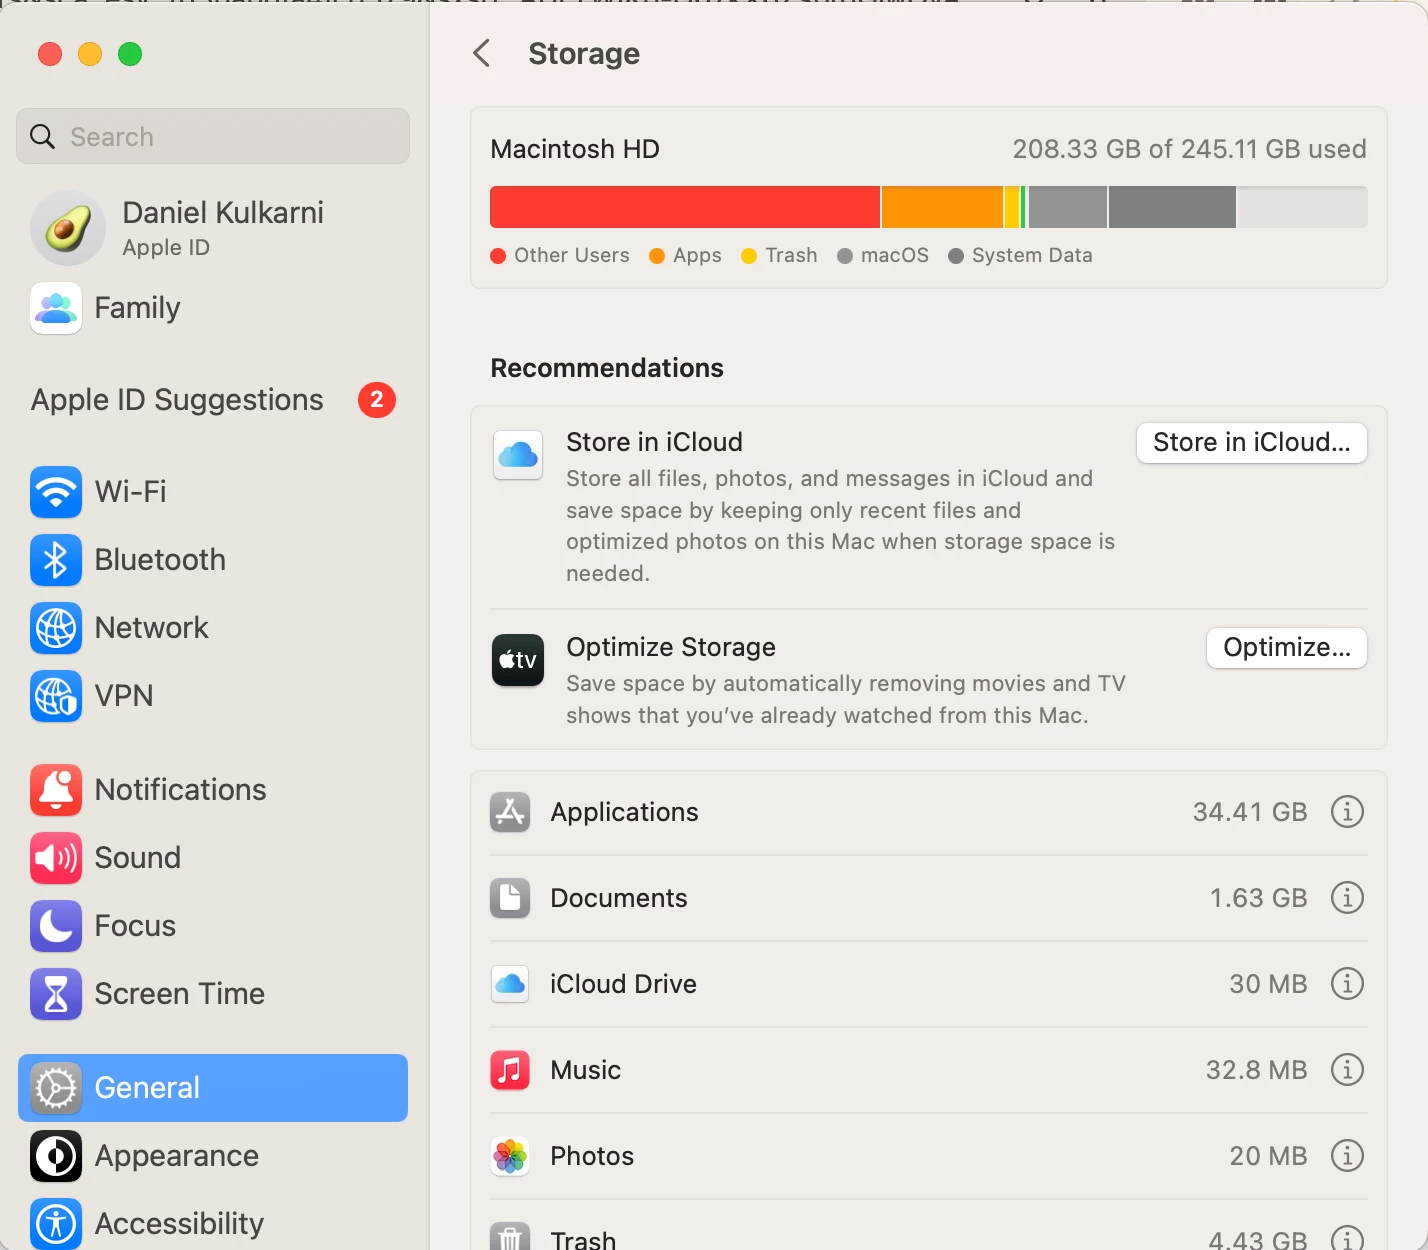The height and width of the screenshot is (1250, 1428).
Task: Click the red 2 suggestions badge
Action: coord(377,400)
